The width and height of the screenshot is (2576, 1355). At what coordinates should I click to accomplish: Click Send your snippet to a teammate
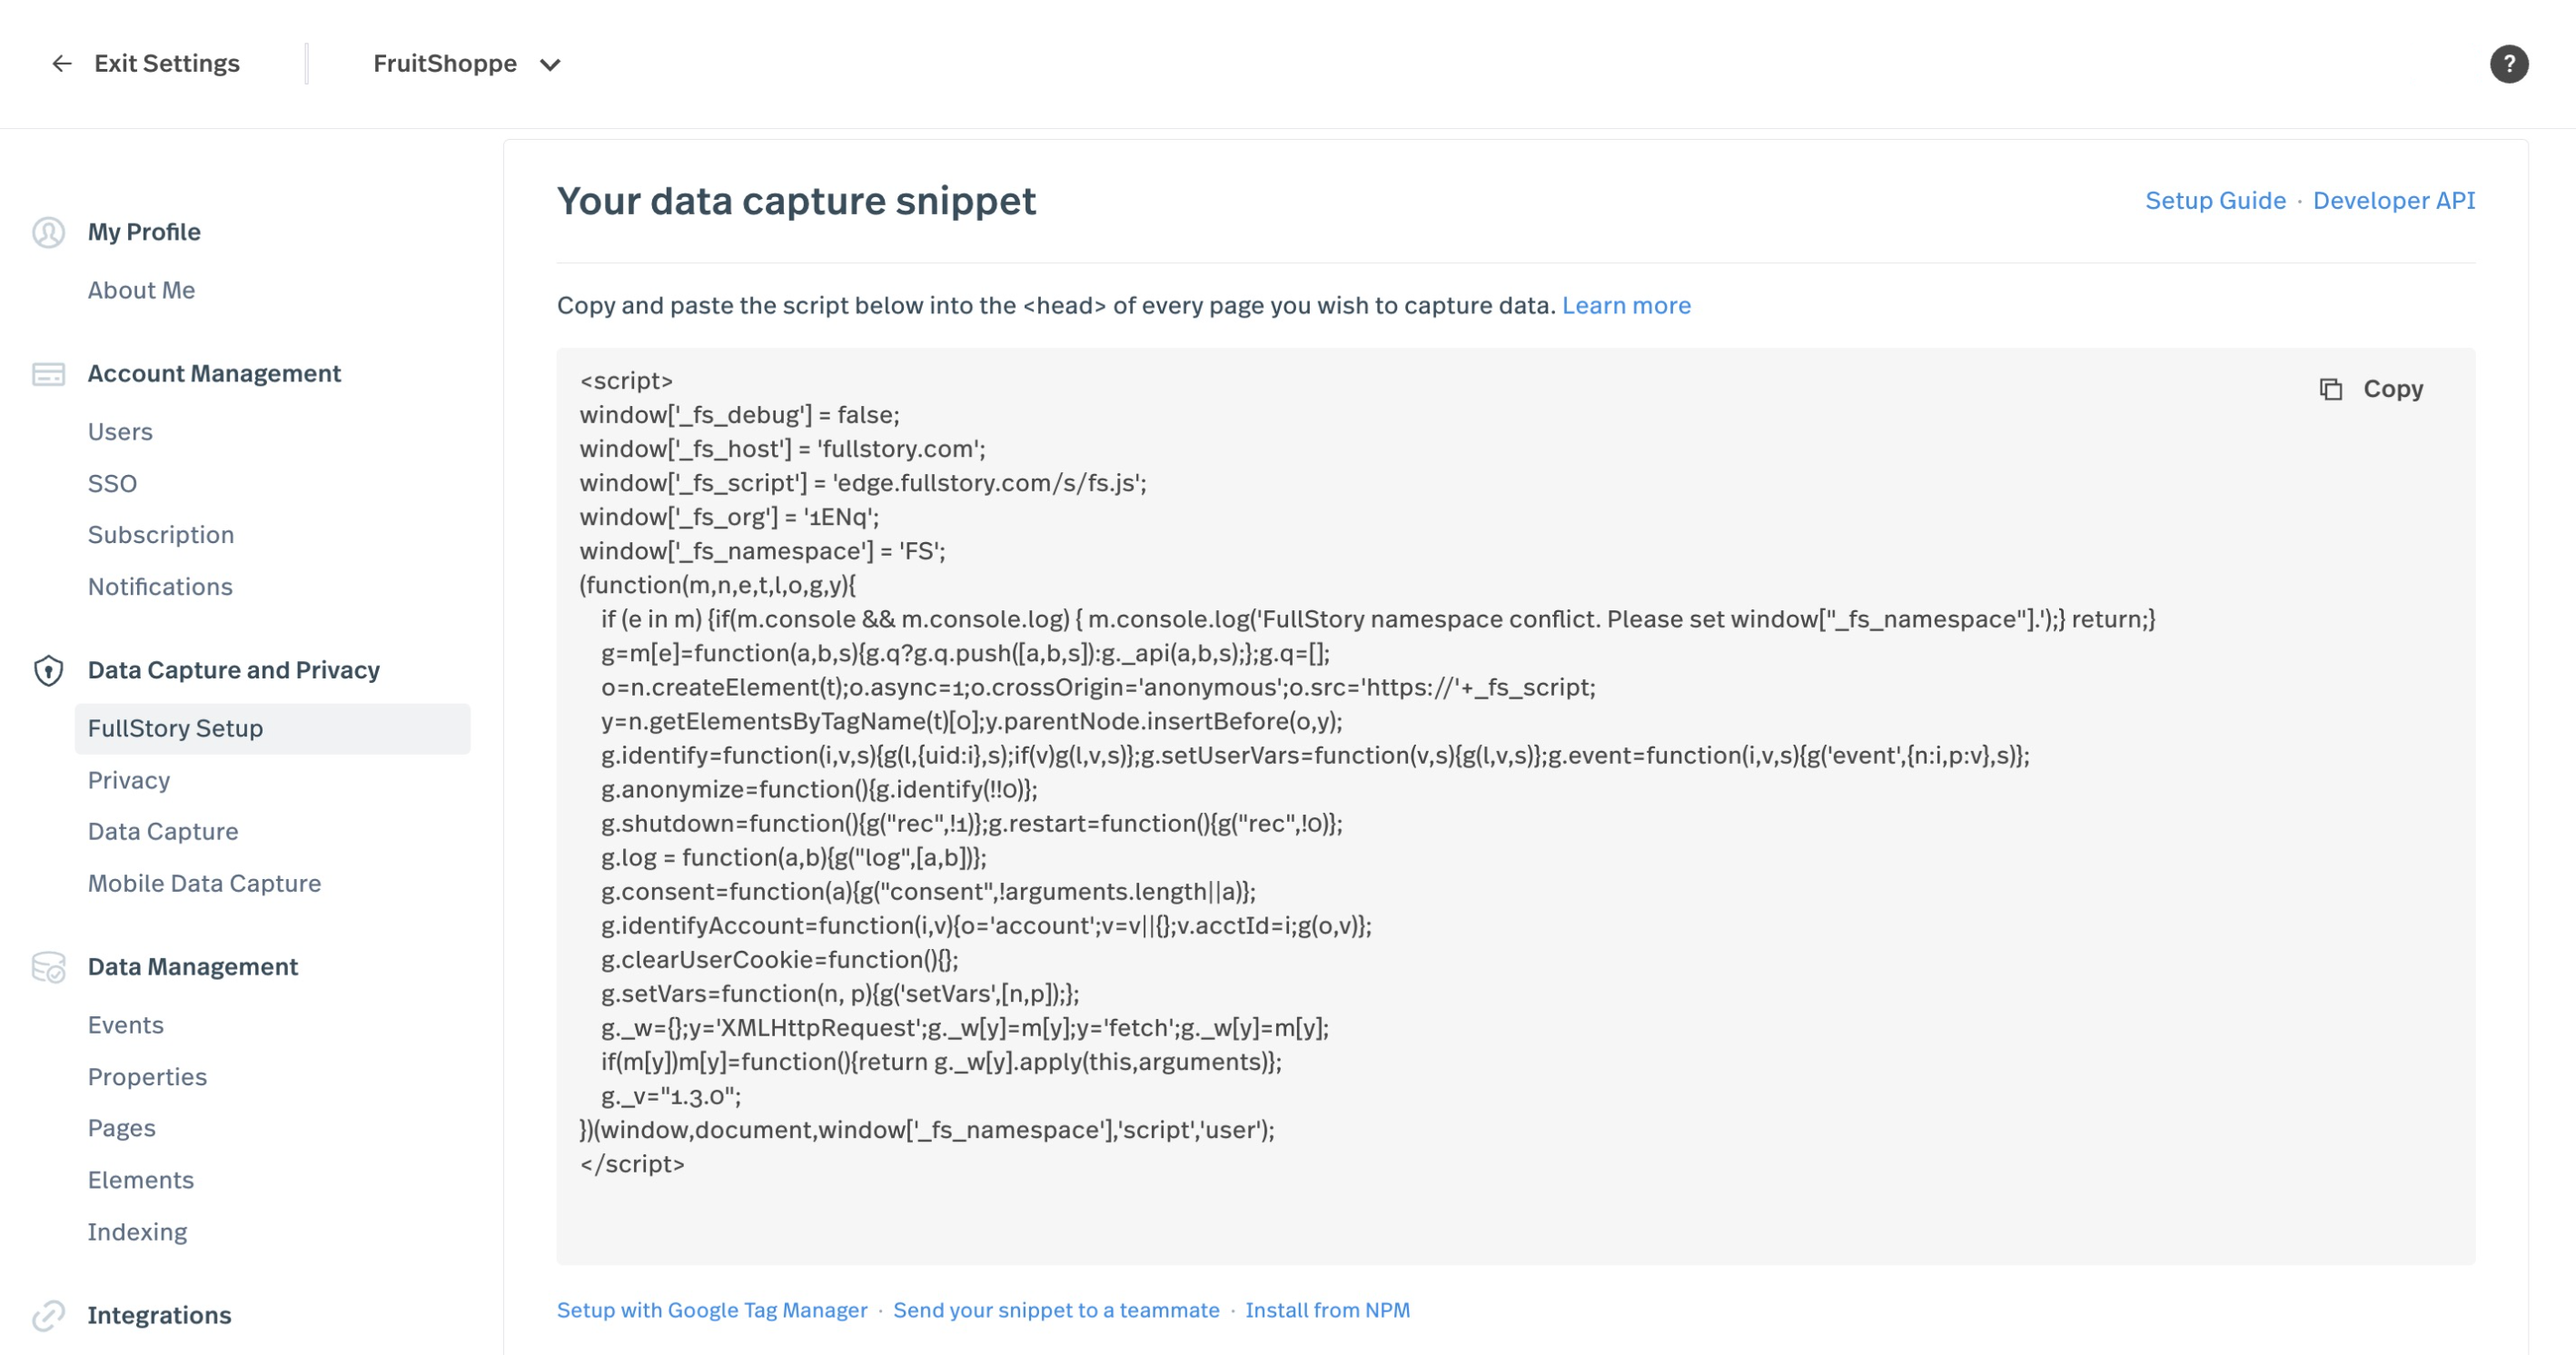tap(1056, 1310)
